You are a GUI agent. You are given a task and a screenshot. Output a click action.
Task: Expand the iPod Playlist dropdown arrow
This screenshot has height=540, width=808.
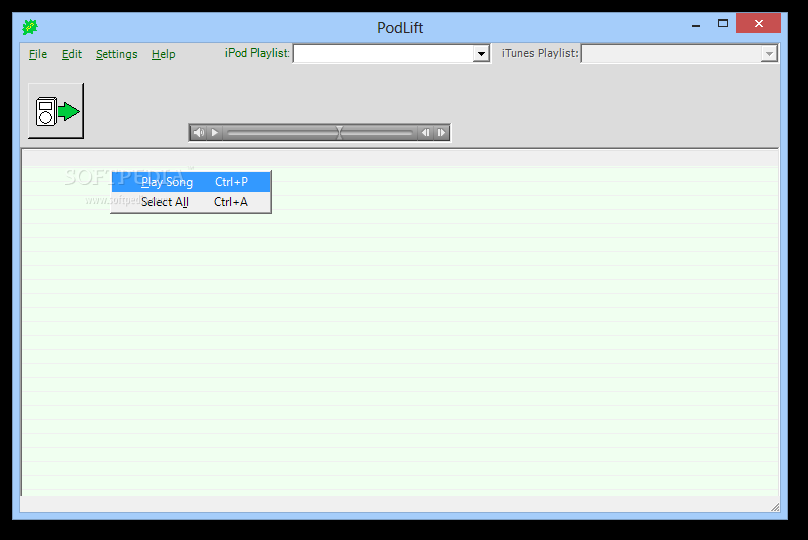tap(481, 54)
